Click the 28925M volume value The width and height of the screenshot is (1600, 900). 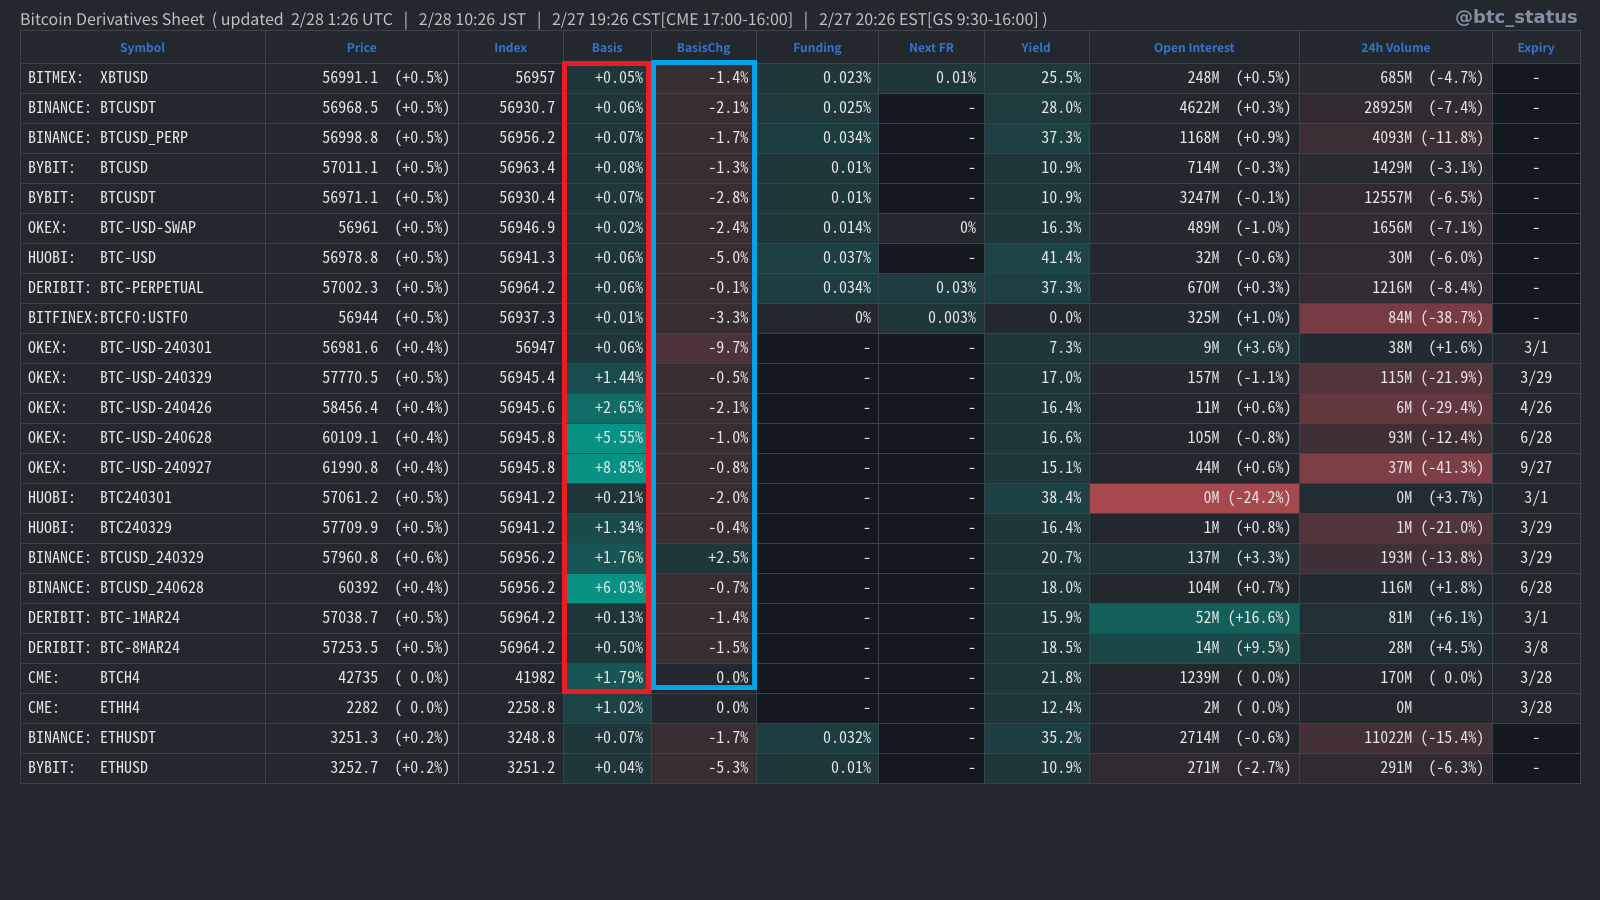(1388, 108)
